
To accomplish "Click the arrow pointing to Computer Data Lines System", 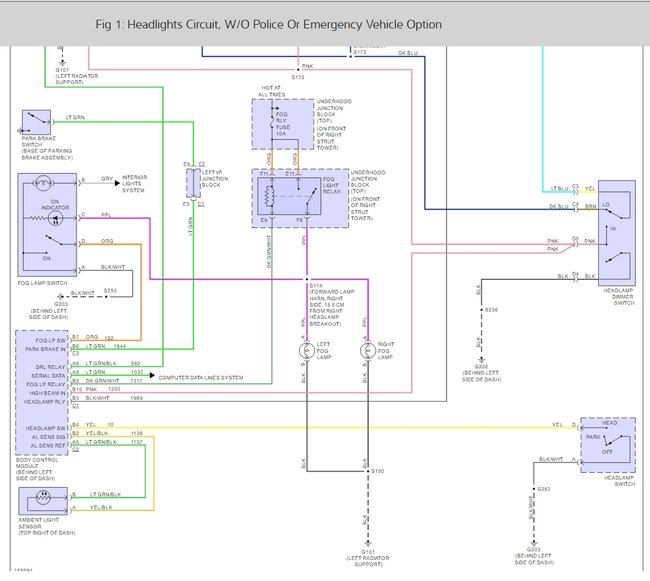I will (152, 375).
